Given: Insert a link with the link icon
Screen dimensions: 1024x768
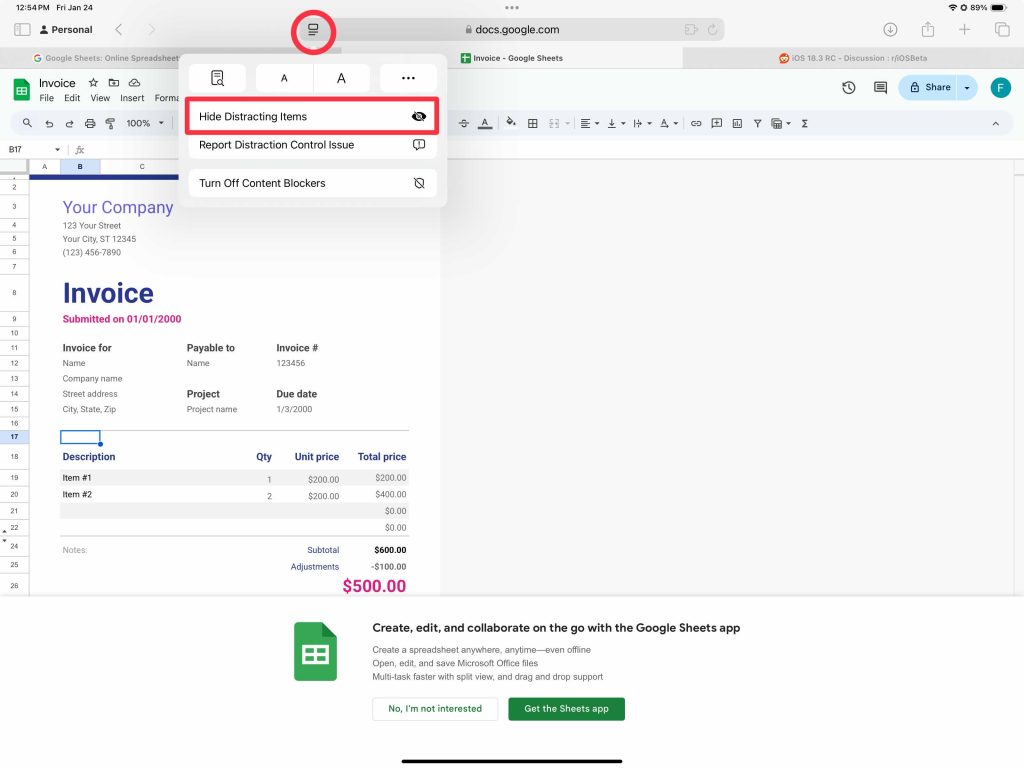Looking at the screenshot, I should pyautogui.click(x=697, y=123).
